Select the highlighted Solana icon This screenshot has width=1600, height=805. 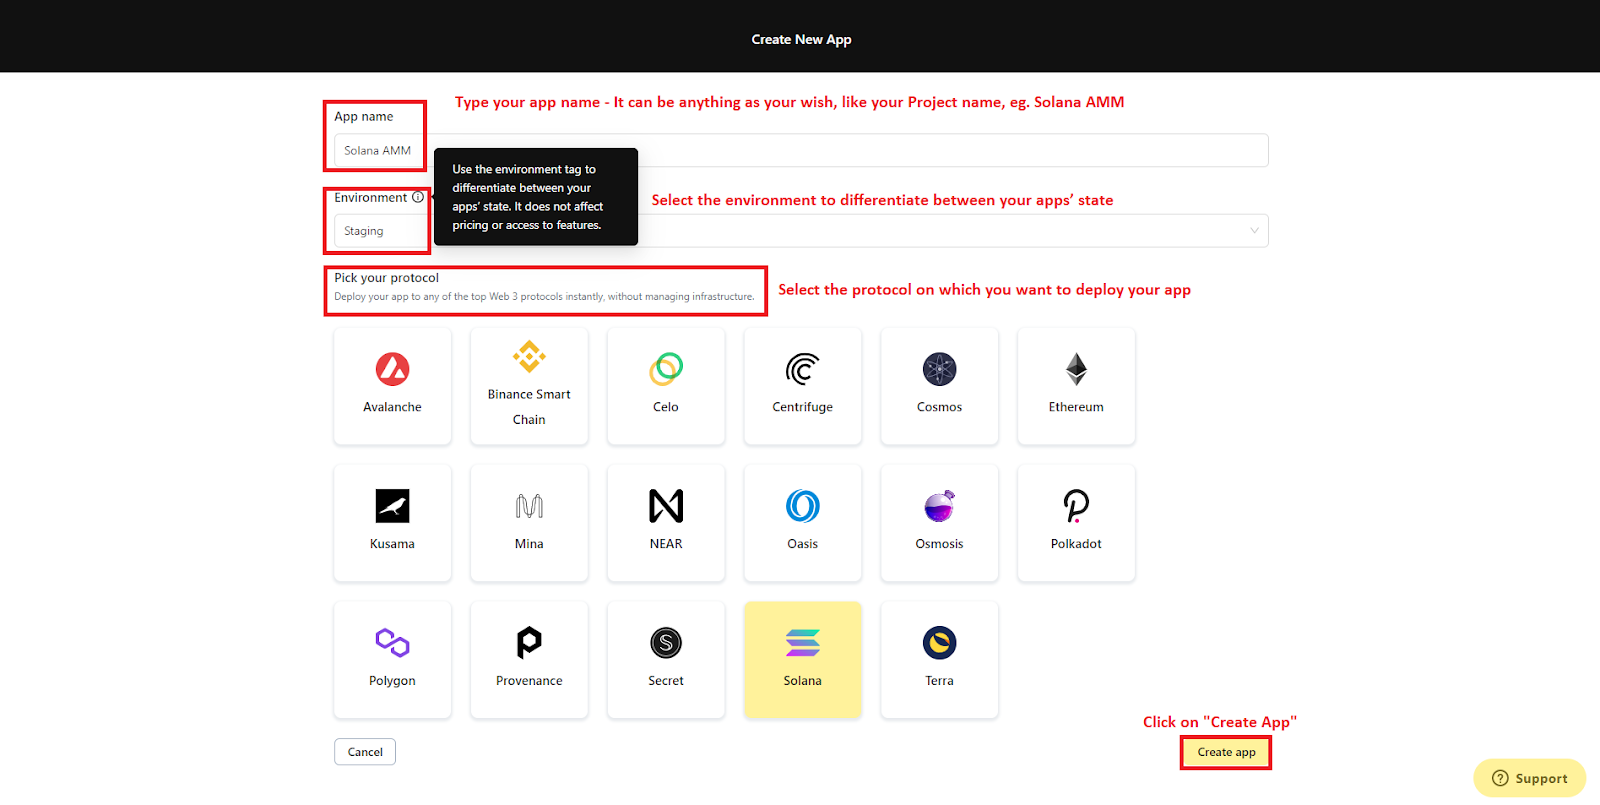pos(802,643)
